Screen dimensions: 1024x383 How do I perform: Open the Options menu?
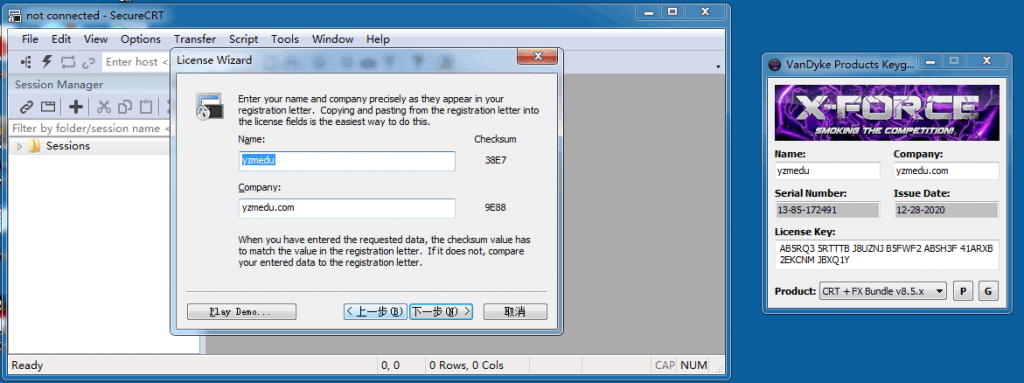coord(140,39)
